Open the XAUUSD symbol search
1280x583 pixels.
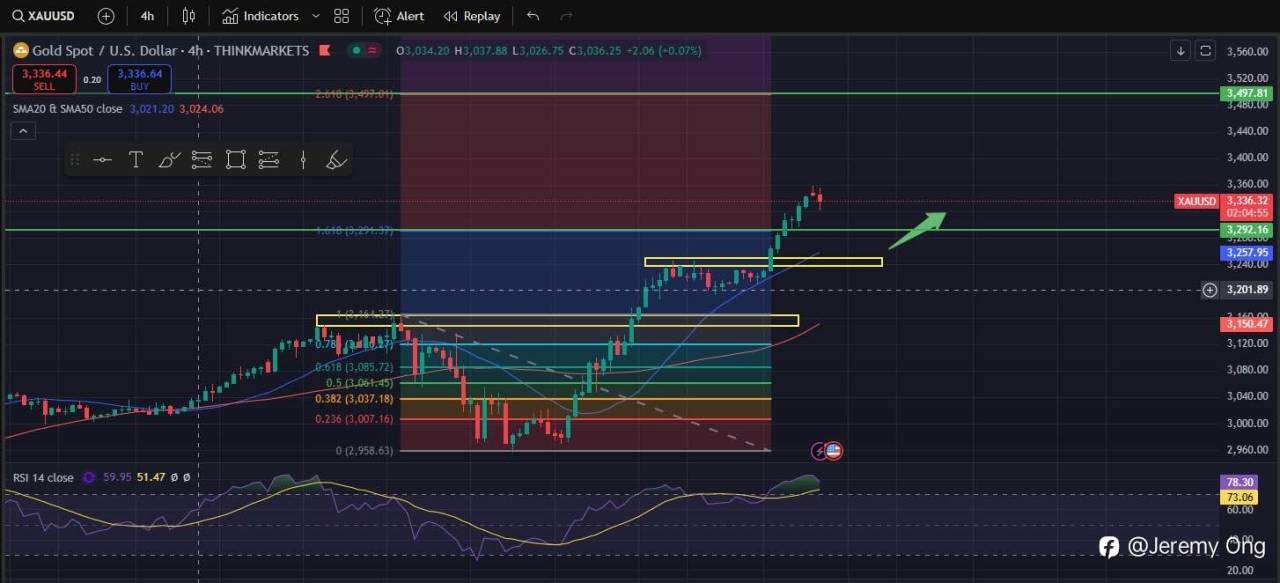(44, 16)
